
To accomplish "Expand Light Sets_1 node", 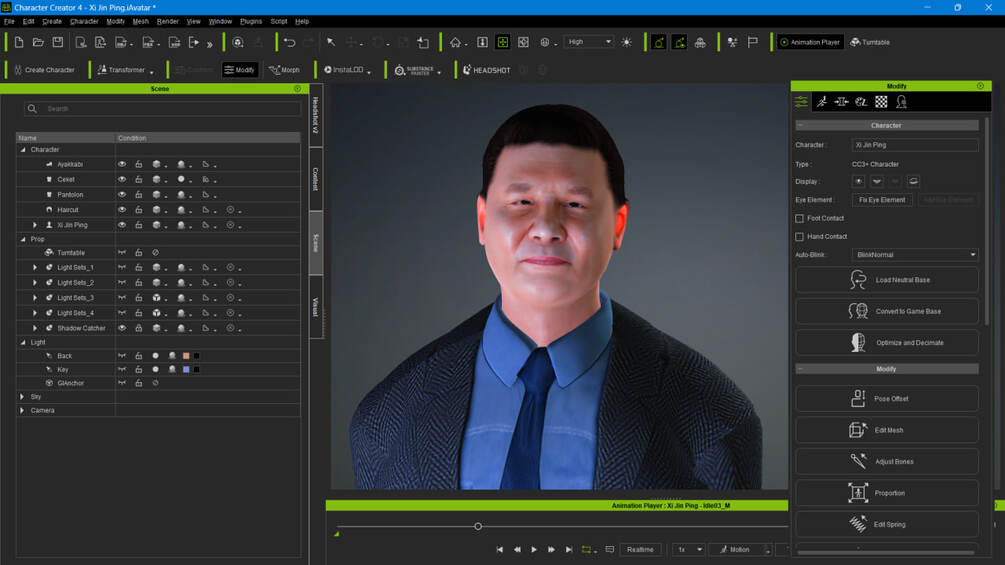I will [35, 267].
